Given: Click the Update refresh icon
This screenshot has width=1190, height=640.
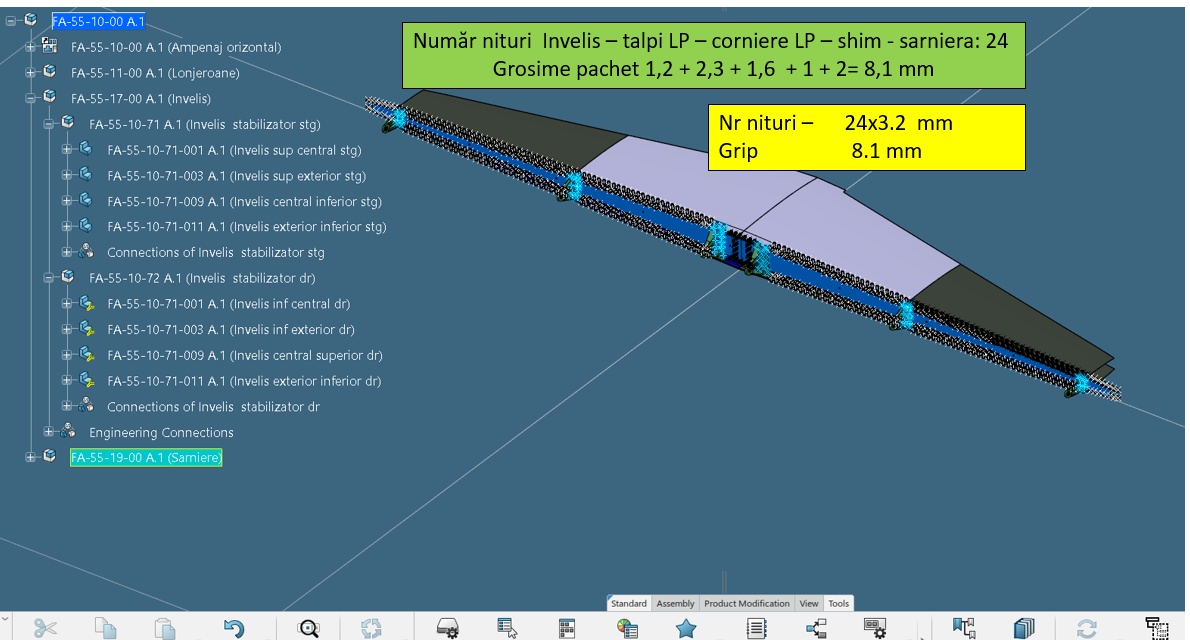Looking at the screenshot, I should [1086, 628].
